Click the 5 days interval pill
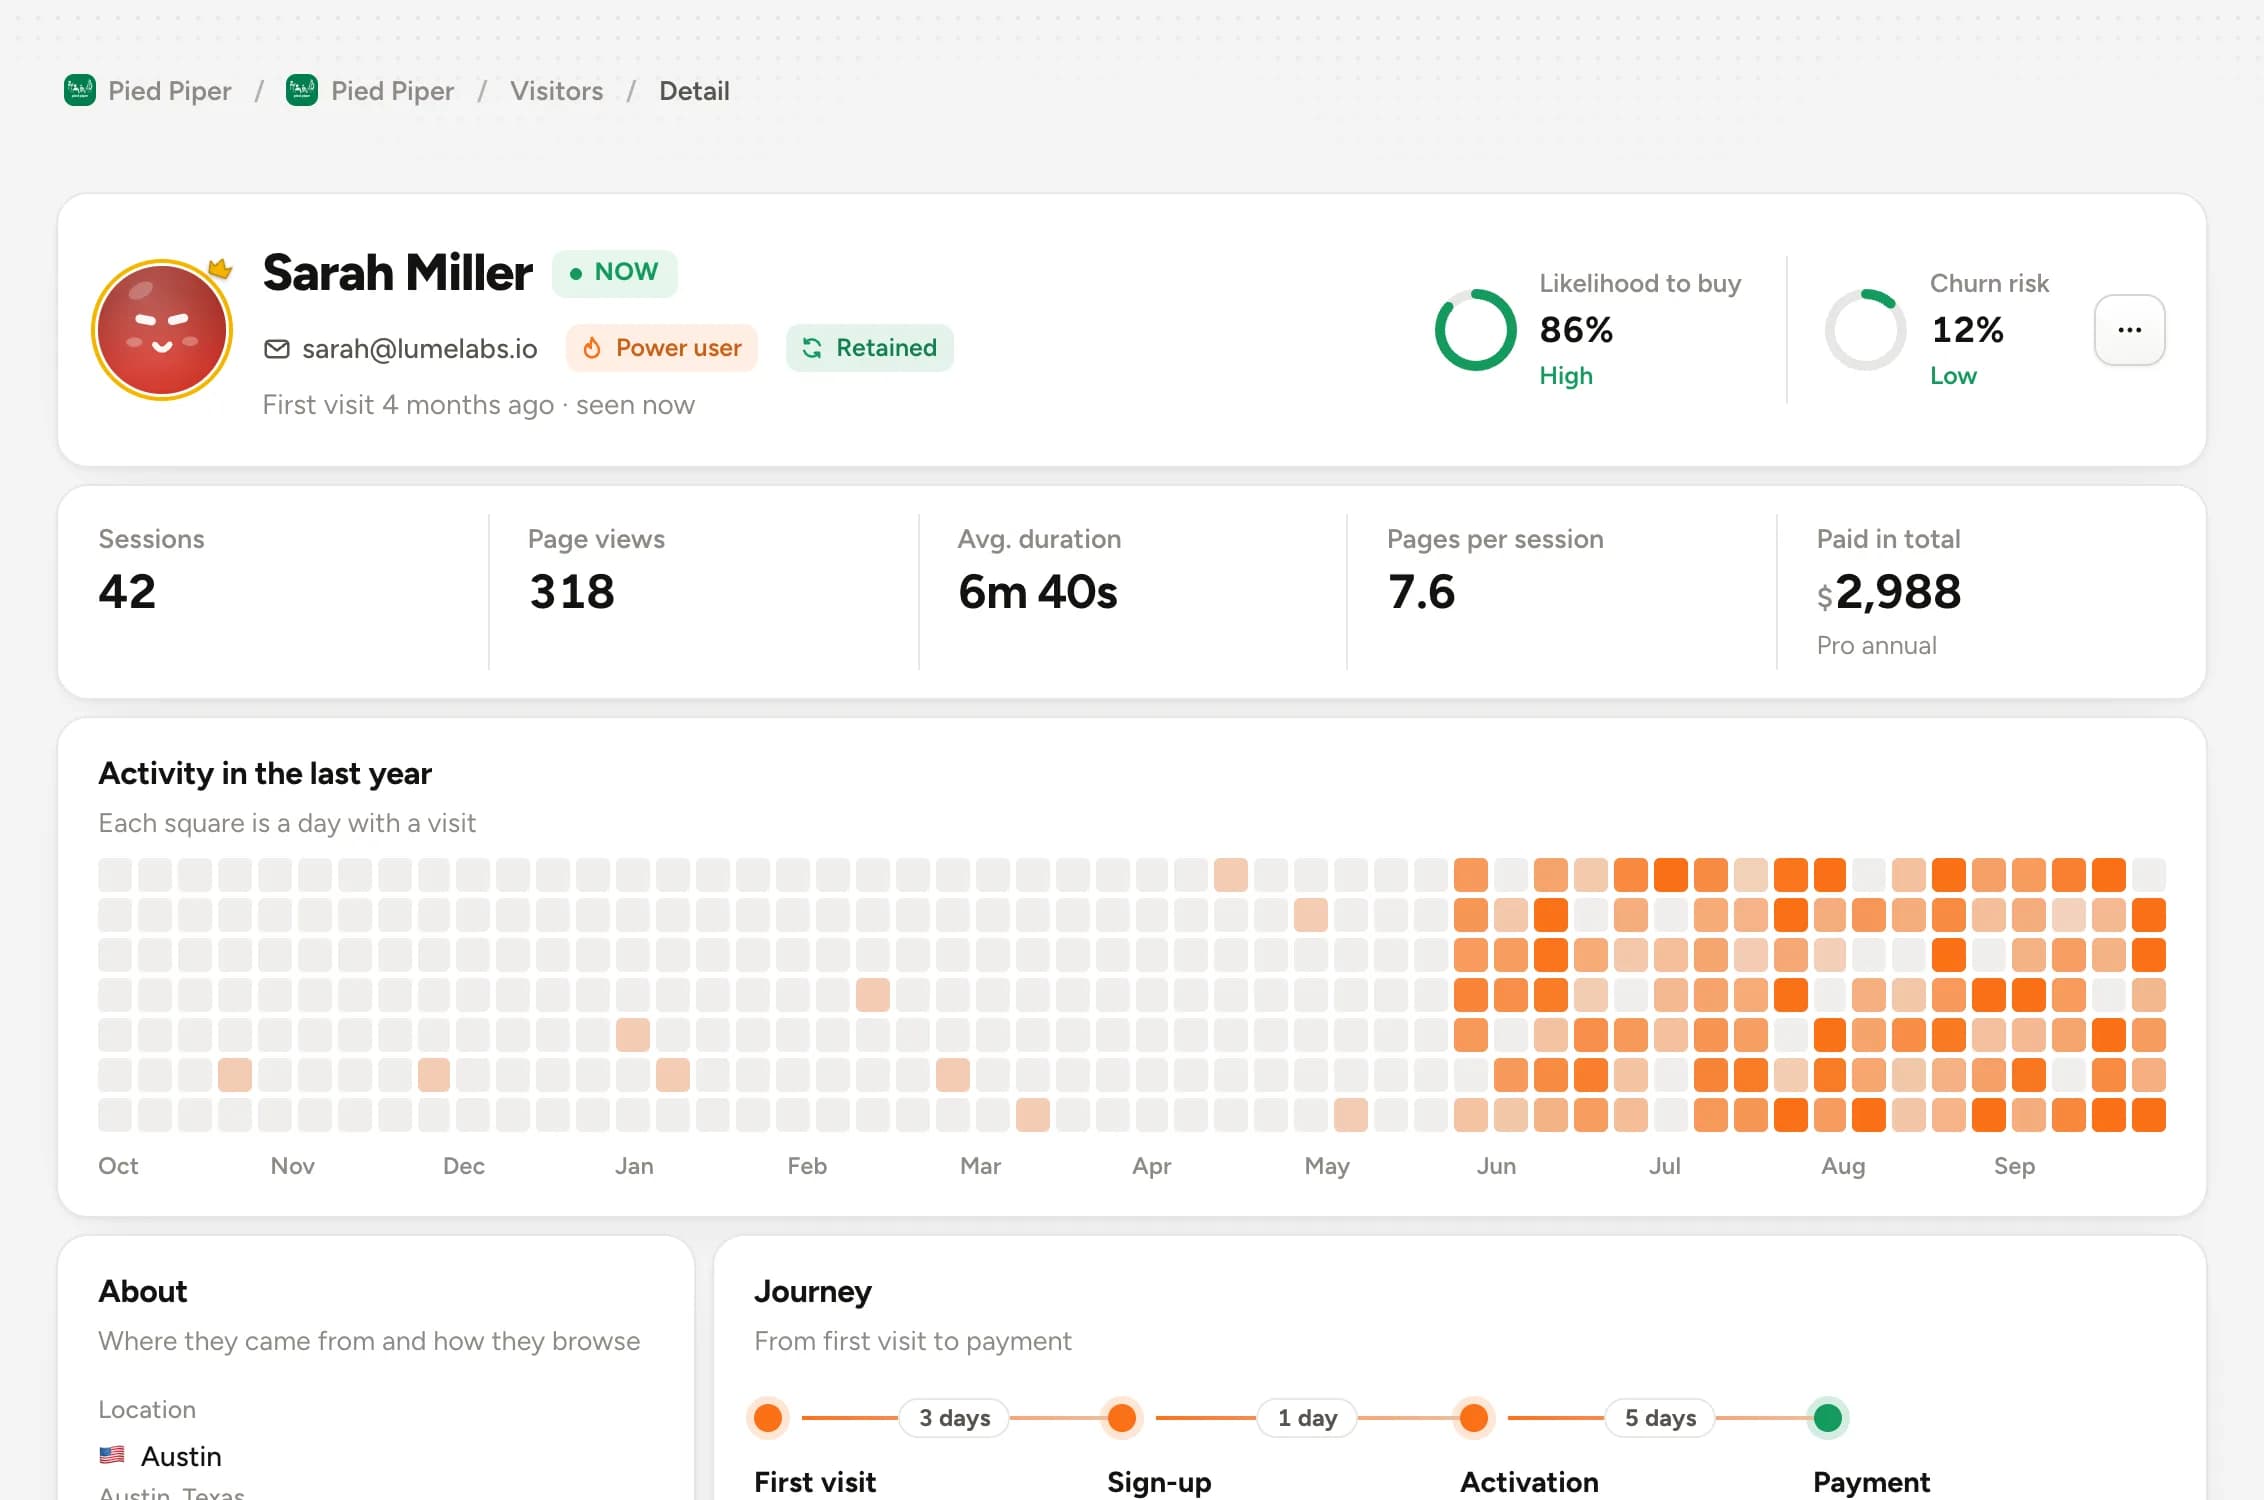This screenshot has height=1500, width=2264. pos(1660,1418)
